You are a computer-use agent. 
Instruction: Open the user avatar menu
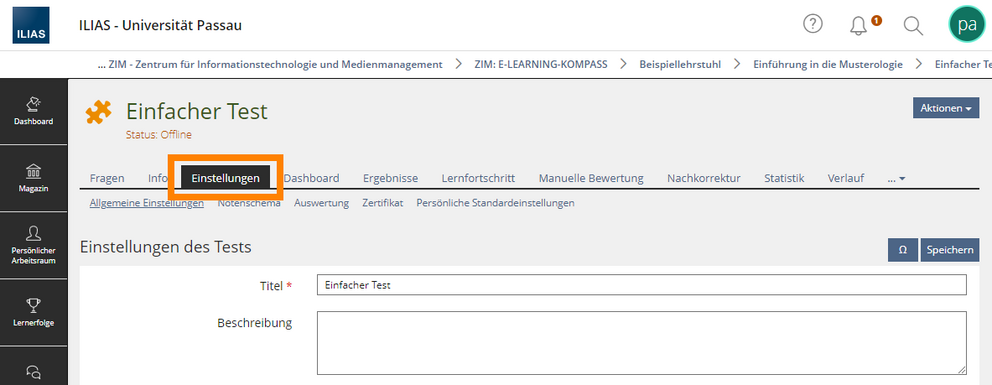pyautogui.click(x=967, y=25)
